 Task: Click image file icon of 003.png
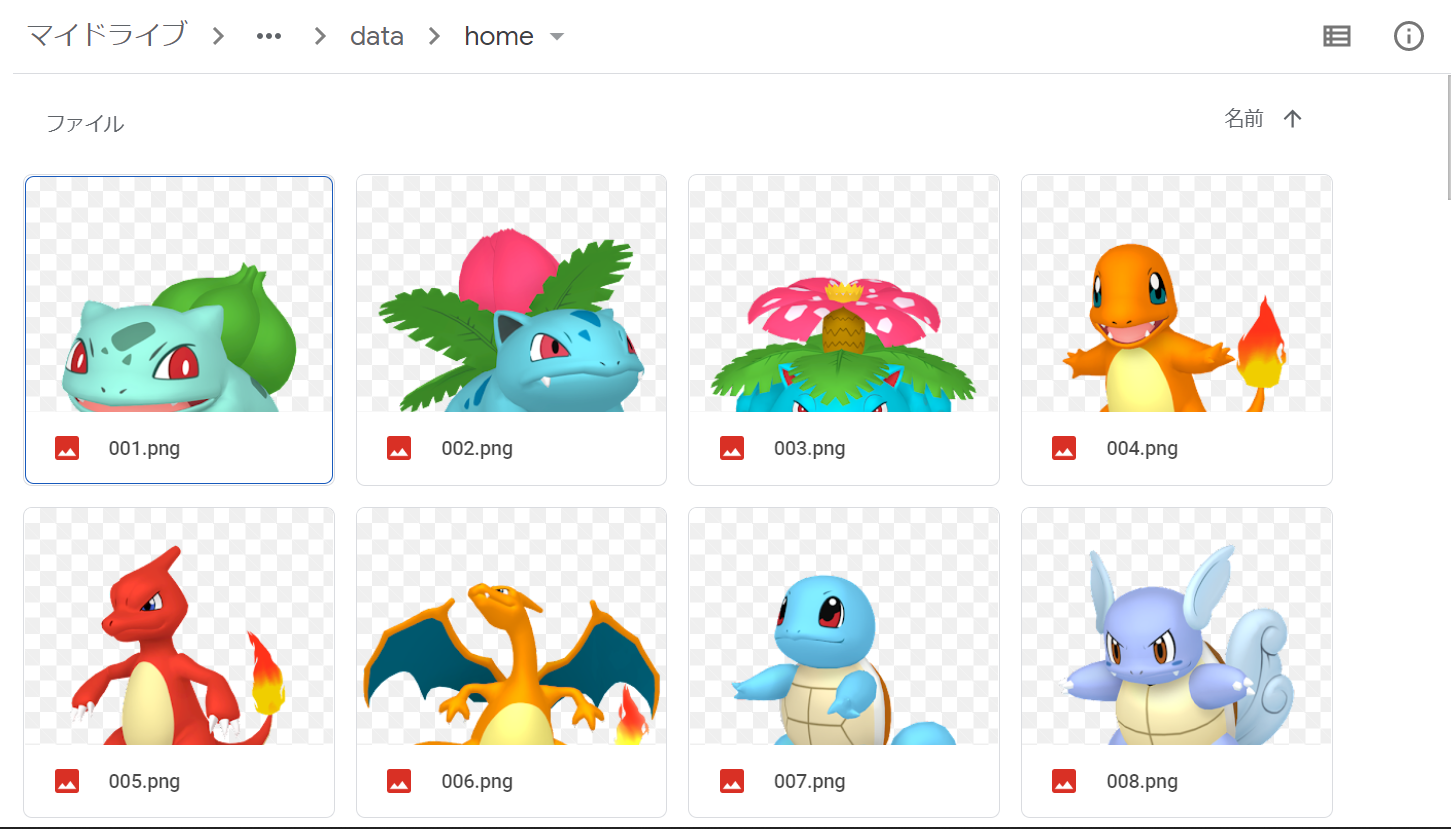click(732, 449)
